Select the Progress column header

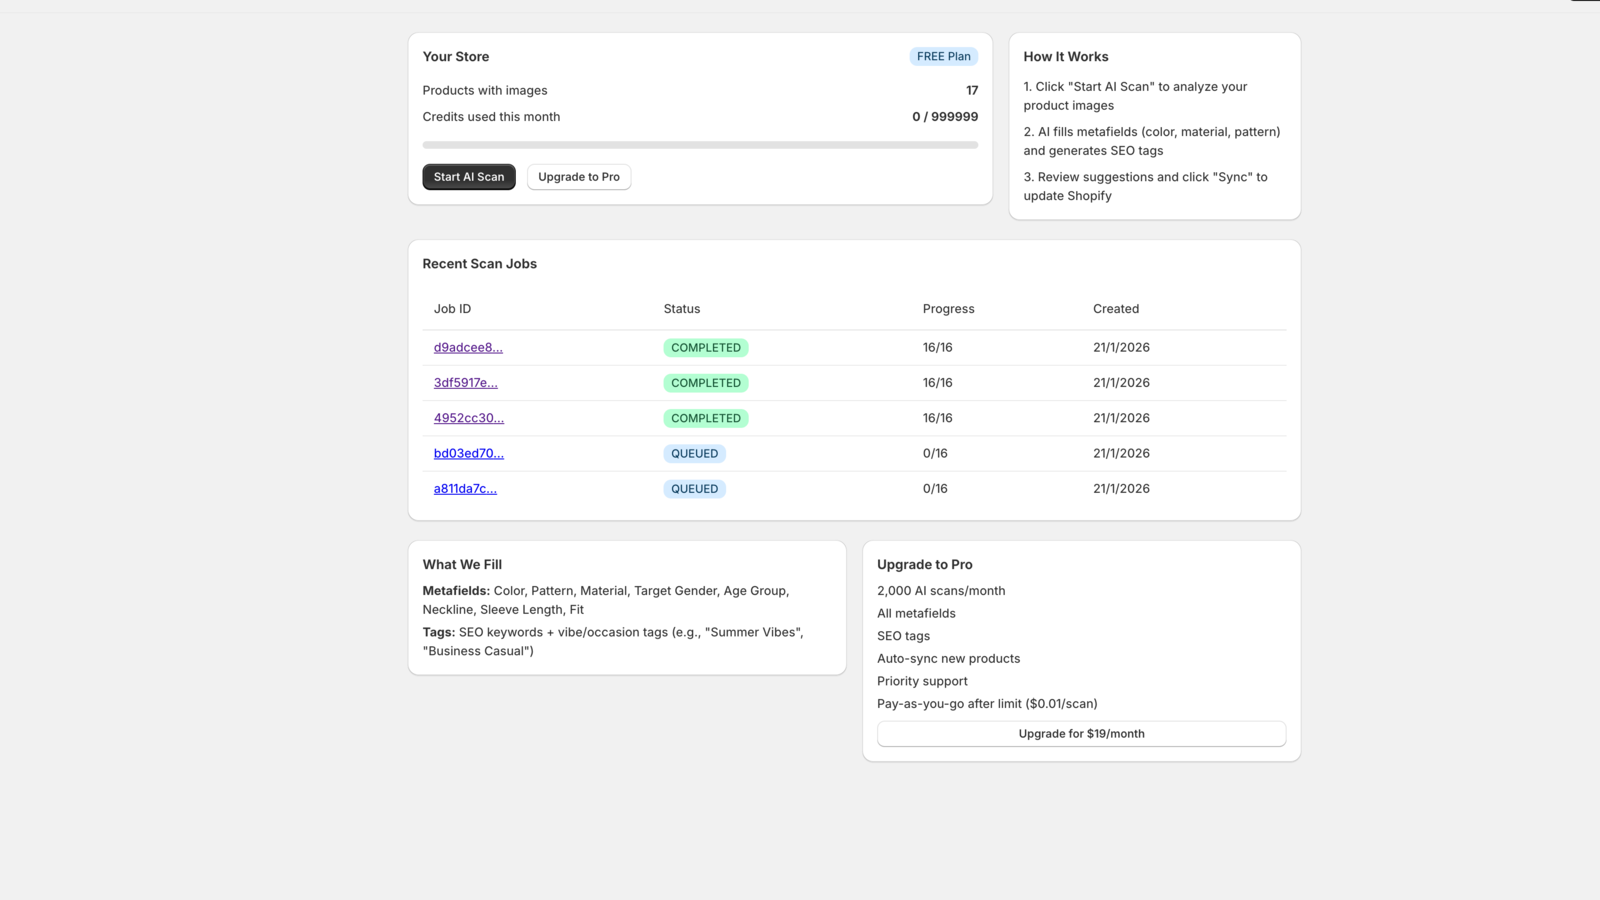click(948, 309)
